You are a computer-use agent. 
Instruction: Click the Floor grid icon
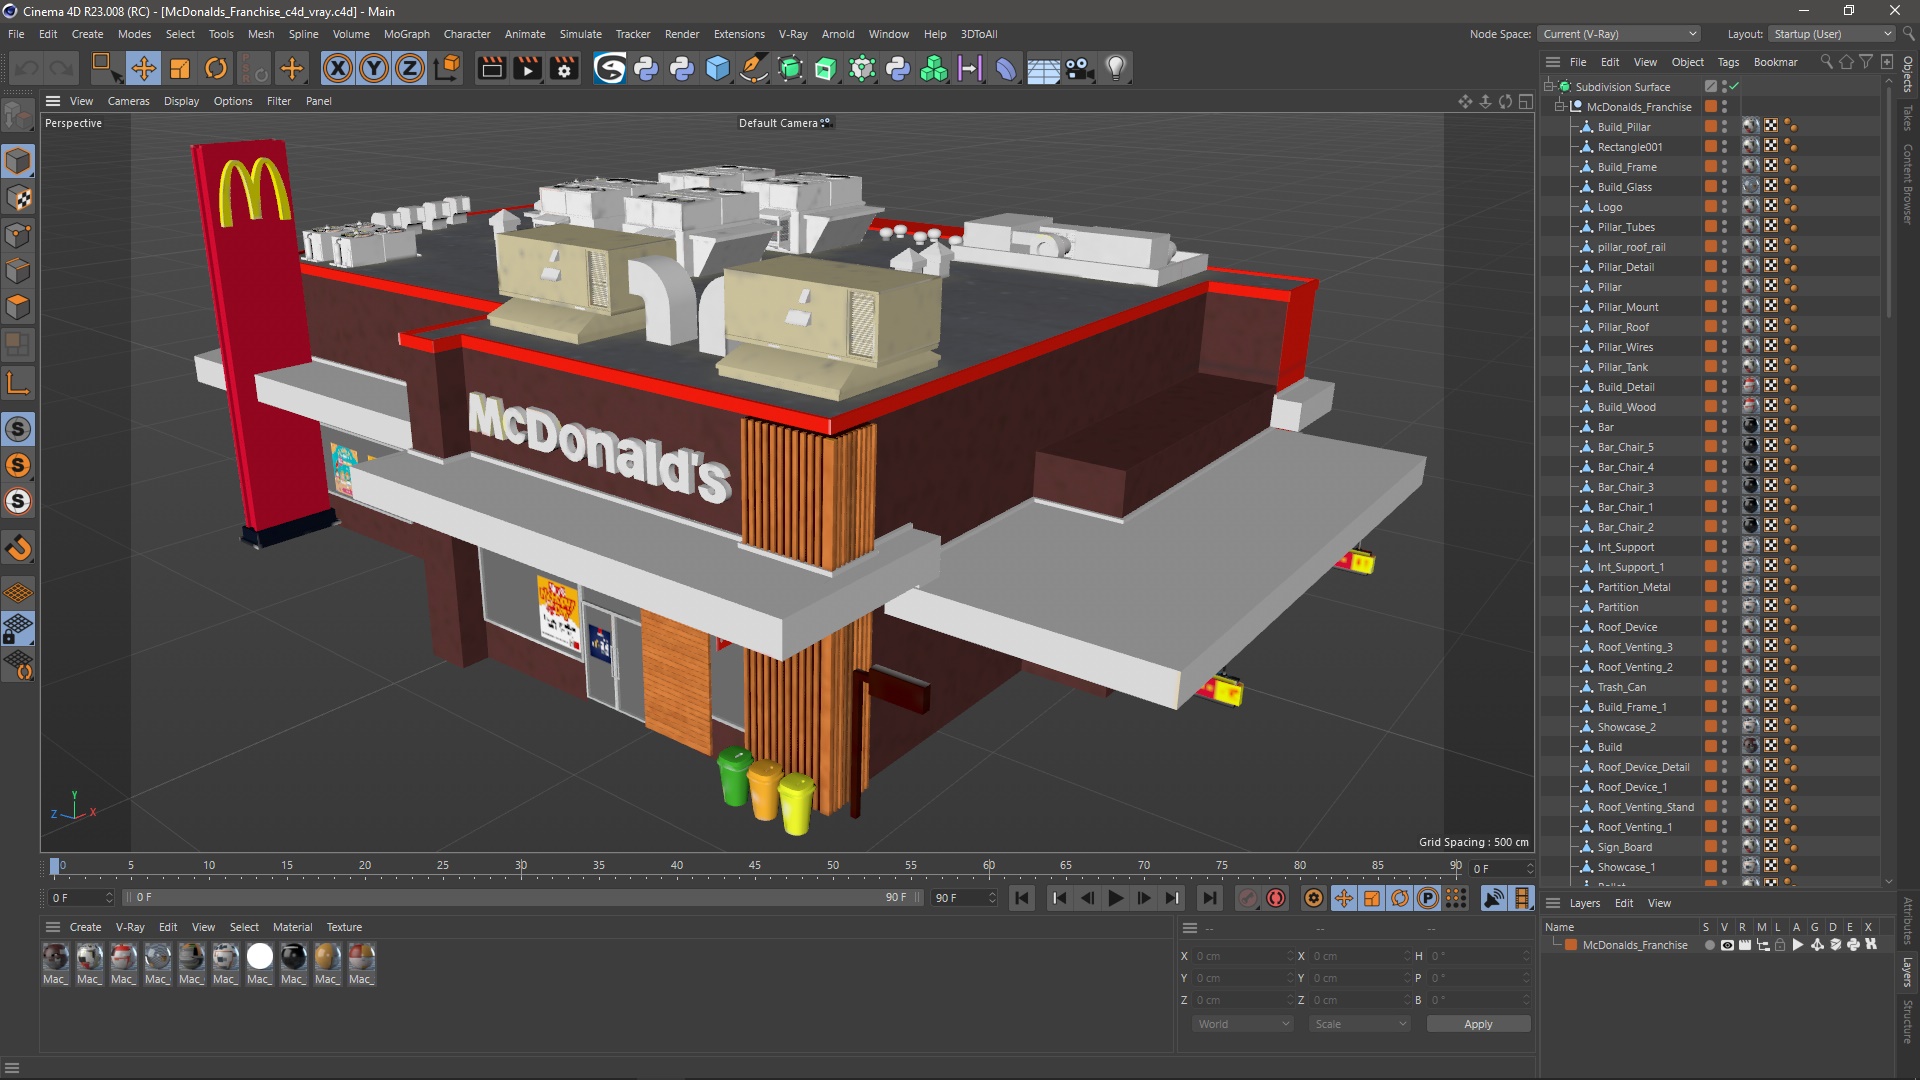pos(1043,69)
